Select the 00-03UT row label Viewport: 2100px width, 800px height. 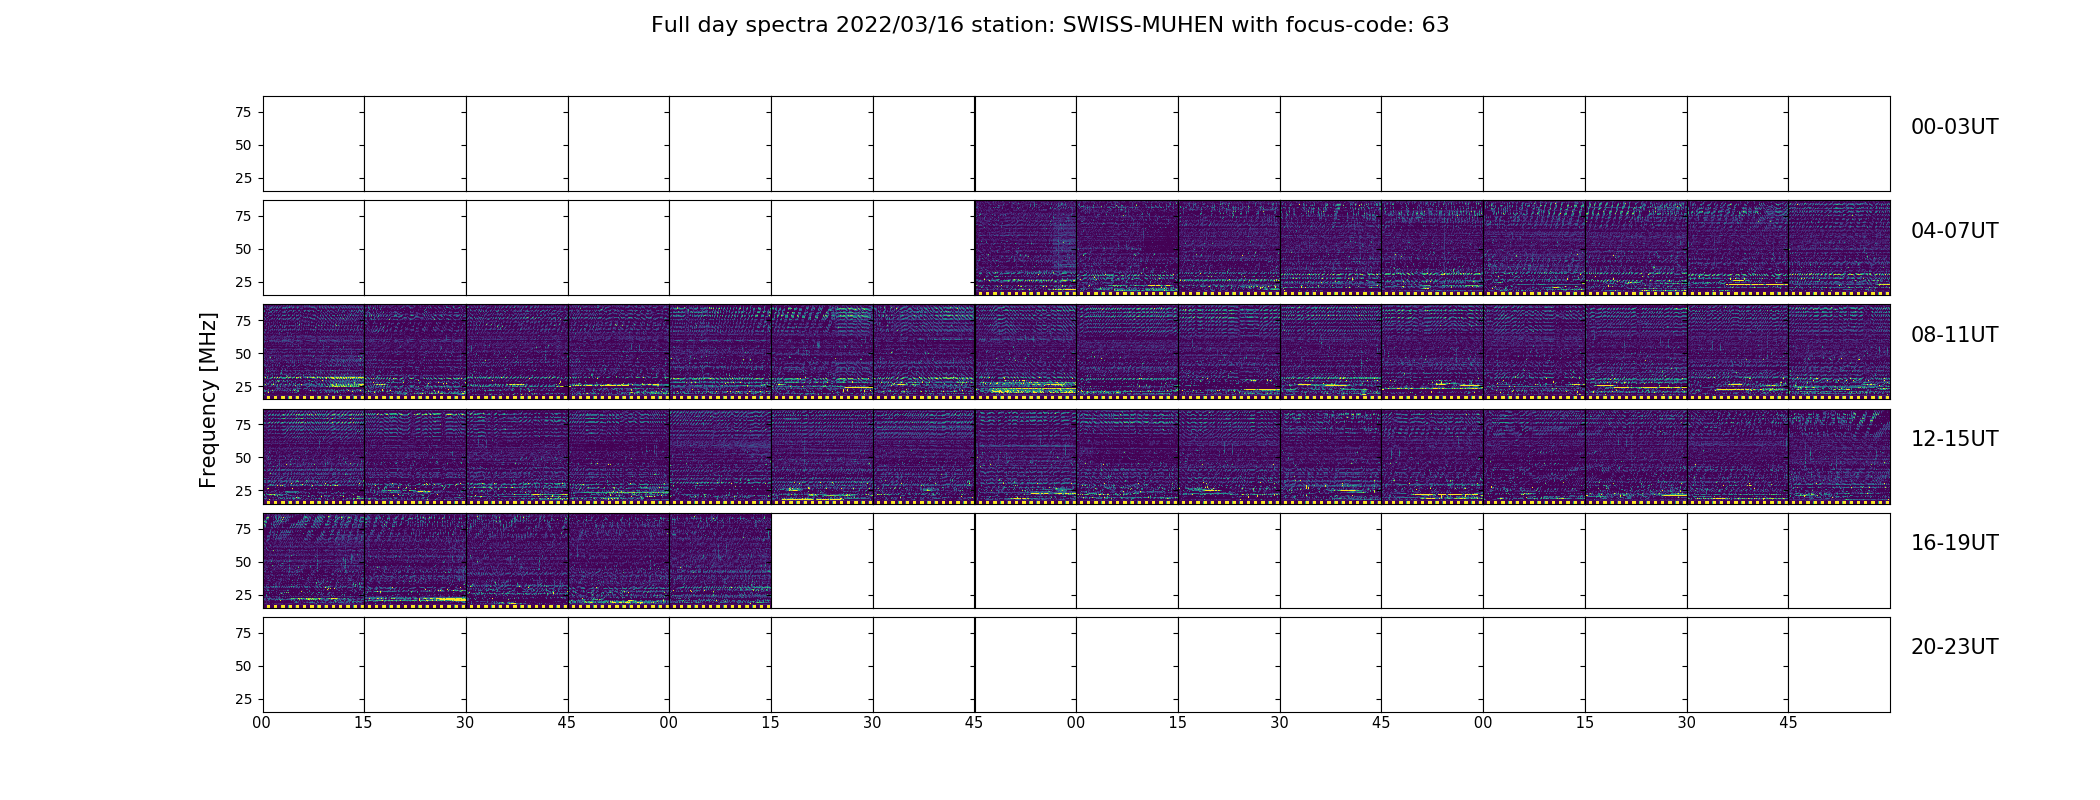pyautogui.click(x=1954, y=127)
